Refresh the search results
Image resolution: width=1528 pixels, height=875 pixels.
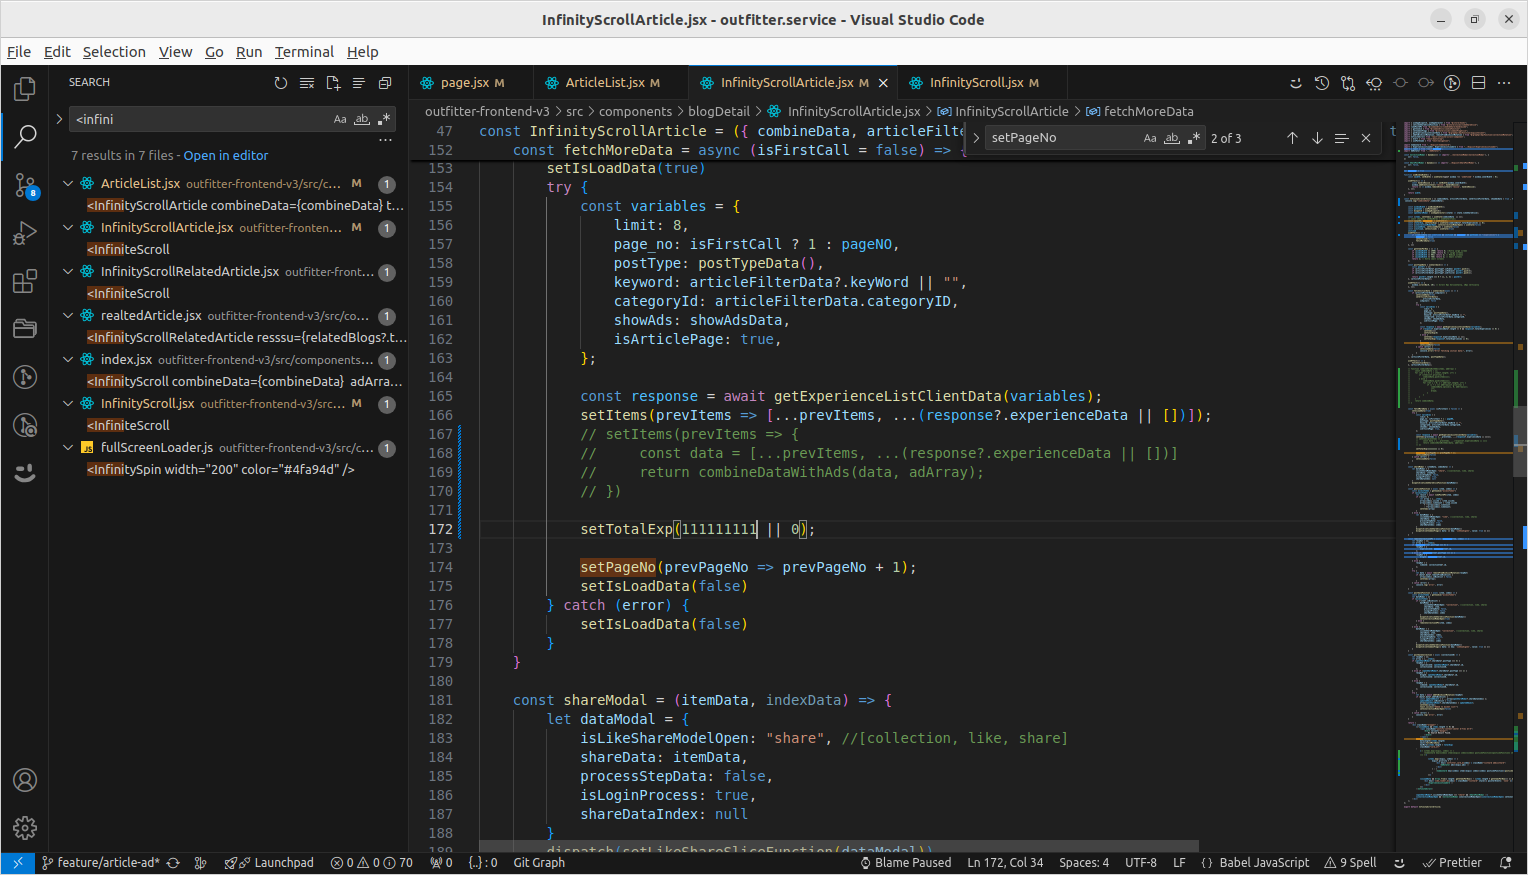coord(281,83)
